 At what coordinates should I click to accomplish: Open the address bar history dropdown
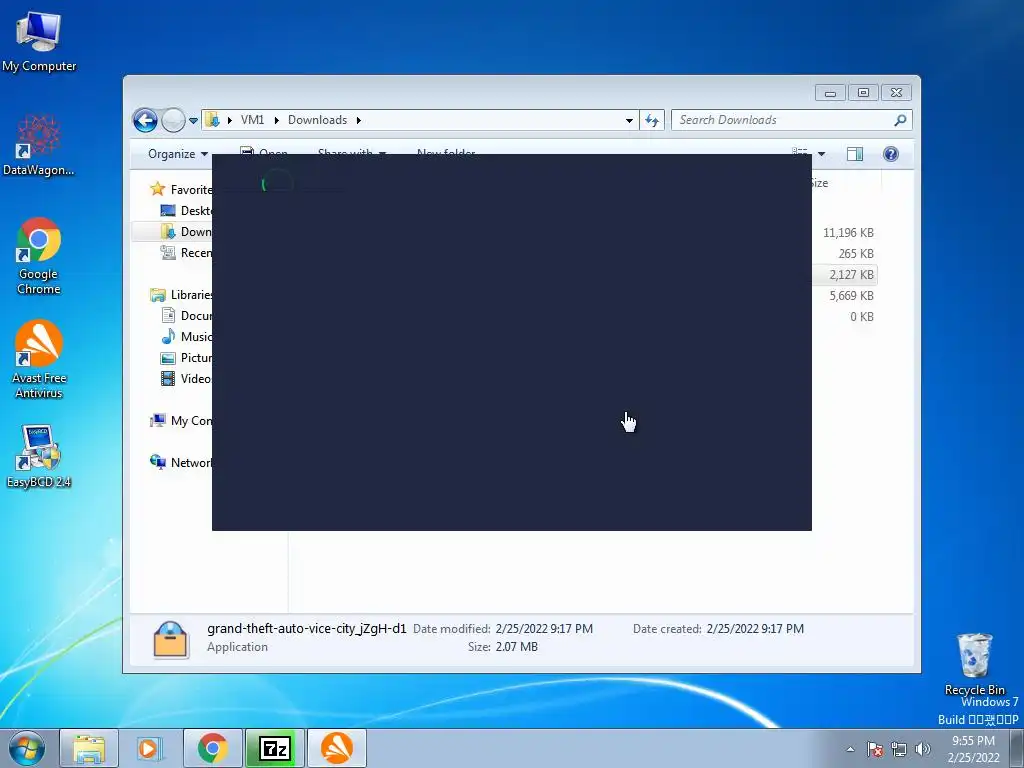629,120
